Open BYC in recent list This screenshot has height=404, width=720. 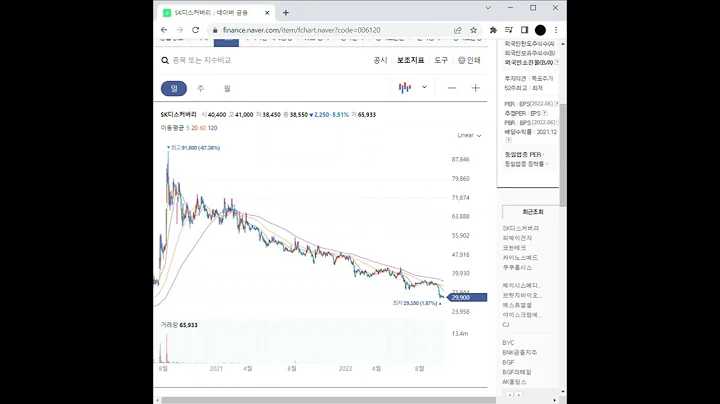point(508,342)
